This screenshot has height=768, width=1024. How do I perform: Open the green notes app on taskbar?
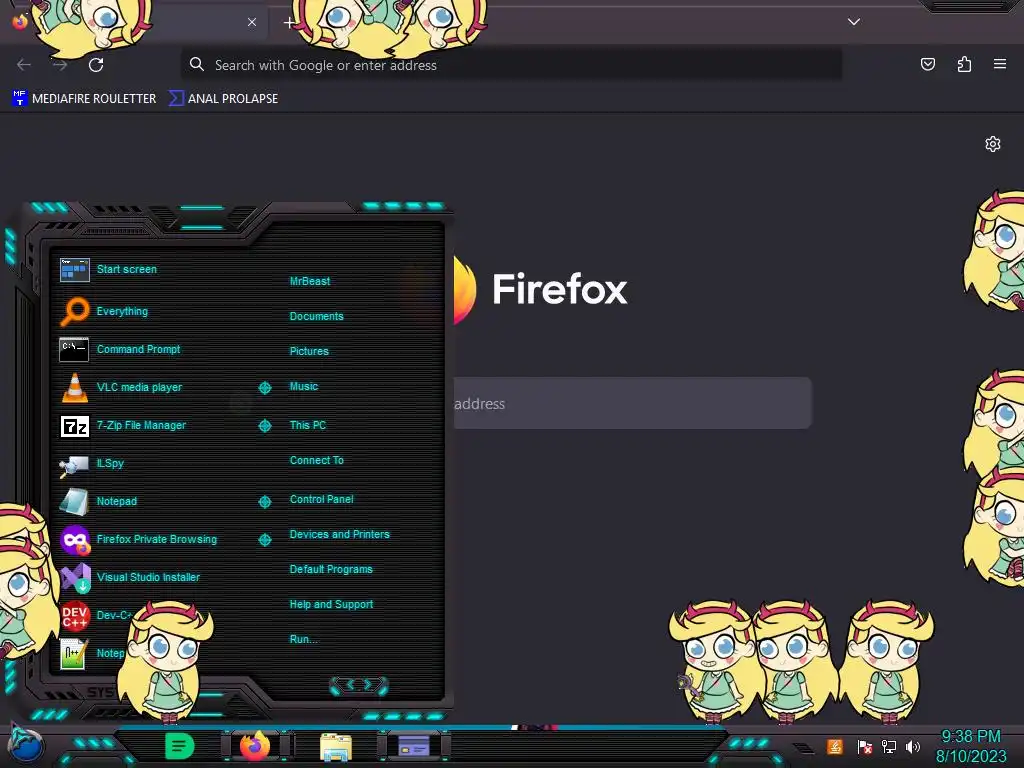[x=179, y=746]
